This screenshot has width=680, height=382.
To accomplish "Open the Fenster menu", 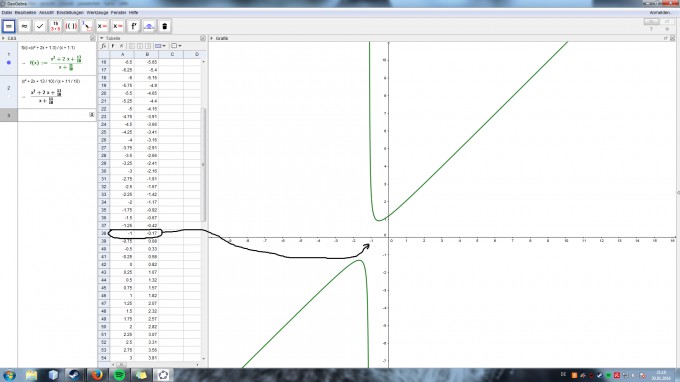I will [118, 13].
